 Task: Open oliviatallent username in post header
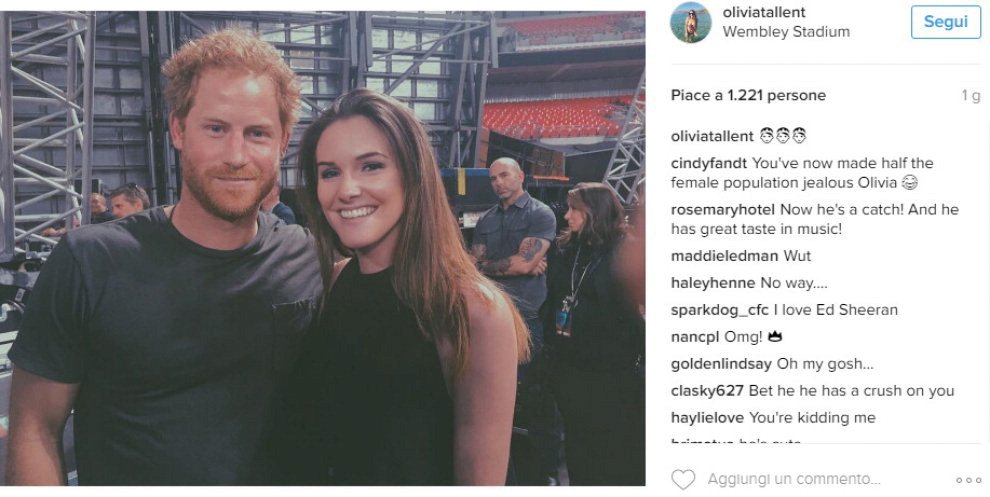[x=764, y=12]
